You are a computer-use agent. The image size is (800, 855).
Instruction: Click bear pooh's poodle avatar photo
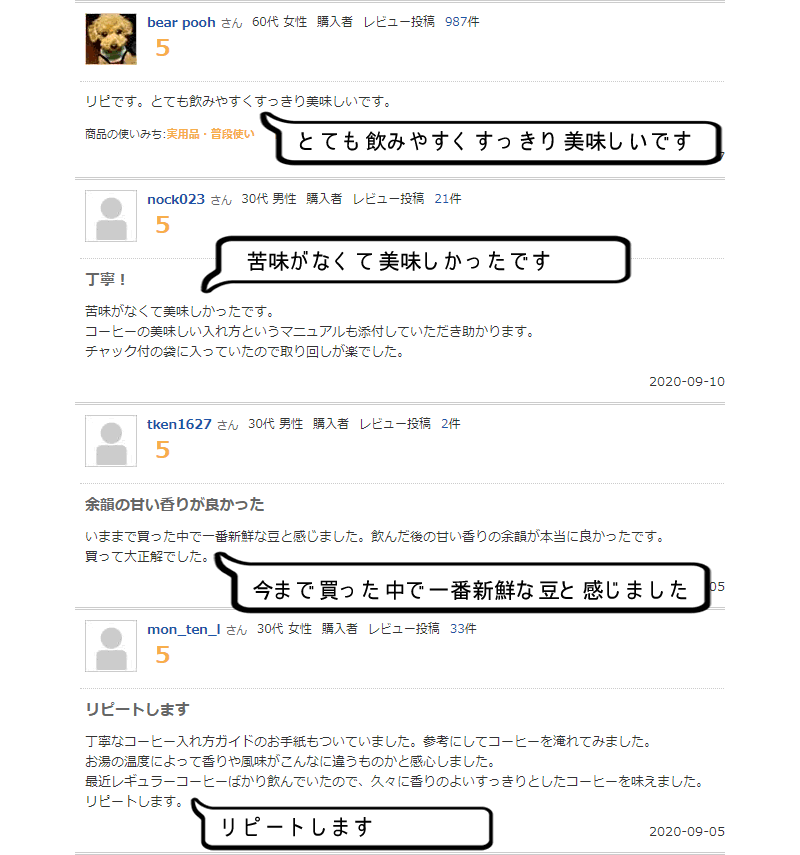tap(111, 39)
